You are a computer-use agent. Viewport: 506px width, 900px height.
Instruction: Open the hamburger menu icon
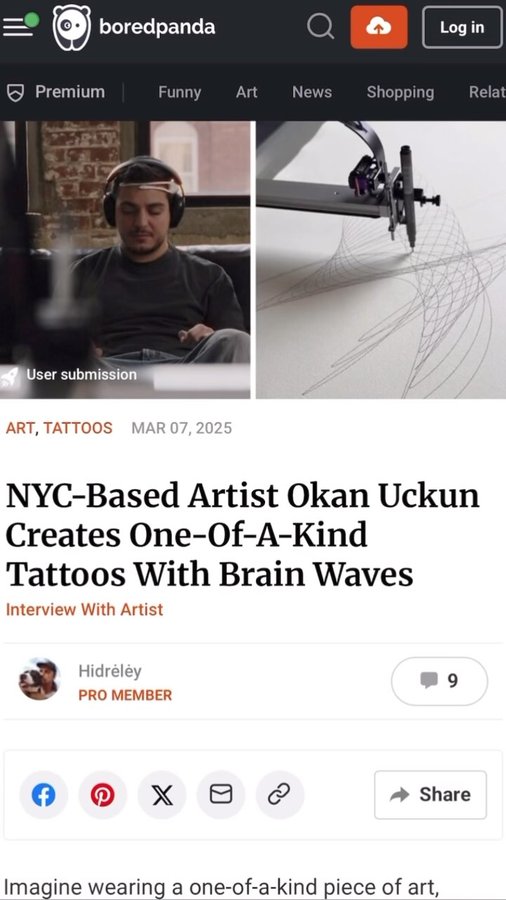pyautogui.click(x=18, y=27)
